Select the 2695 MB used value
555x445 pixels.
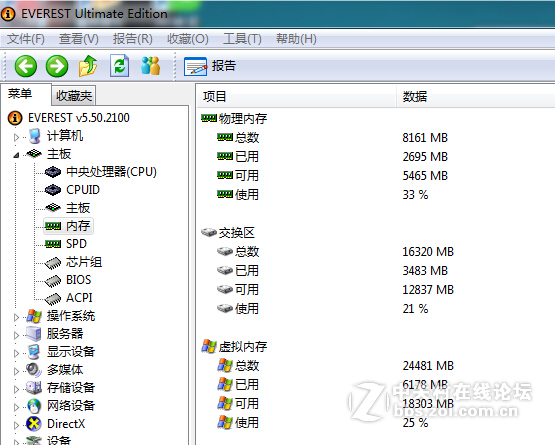425,156
